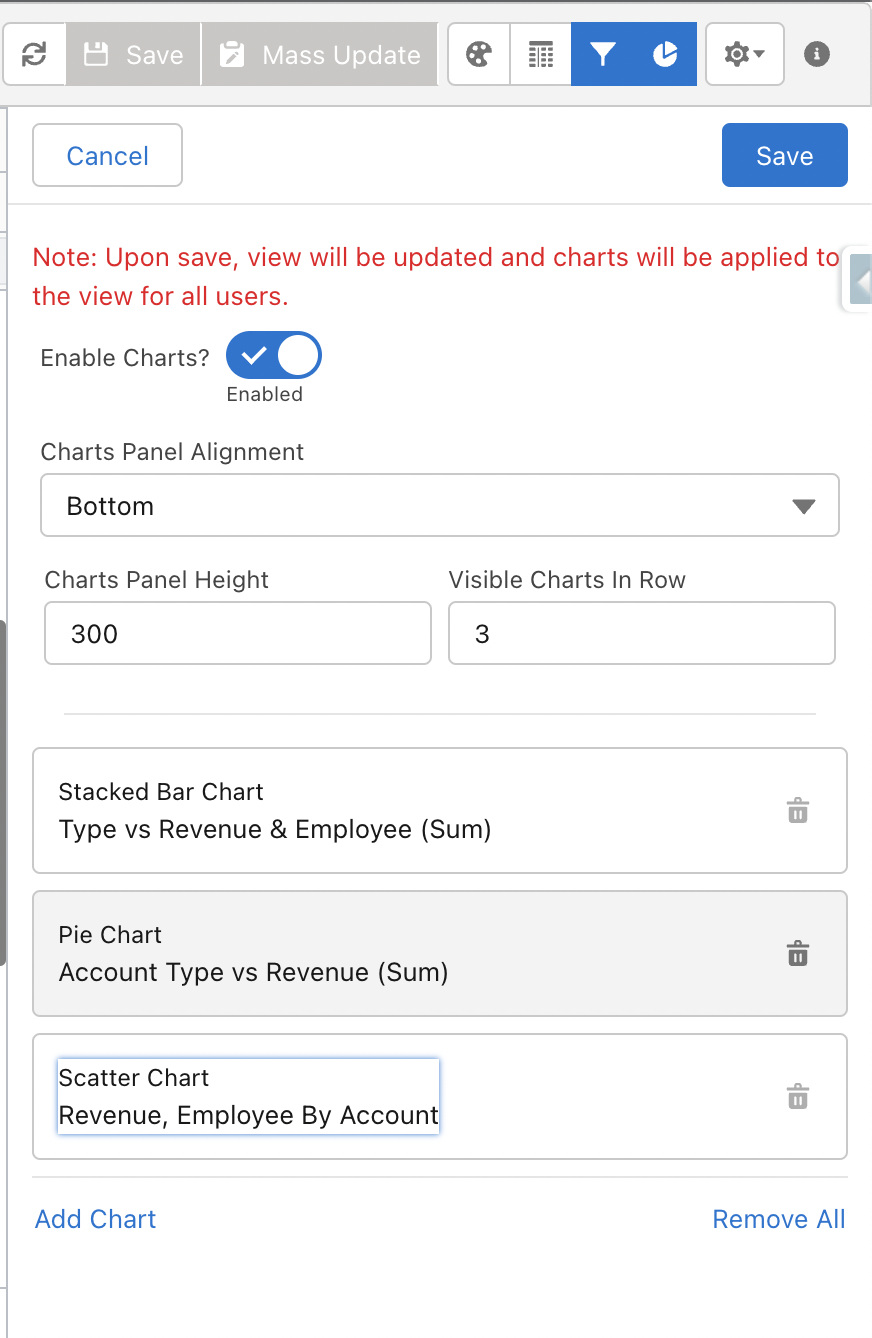Click the gray Save toolbar button

[x=134, y=54]
